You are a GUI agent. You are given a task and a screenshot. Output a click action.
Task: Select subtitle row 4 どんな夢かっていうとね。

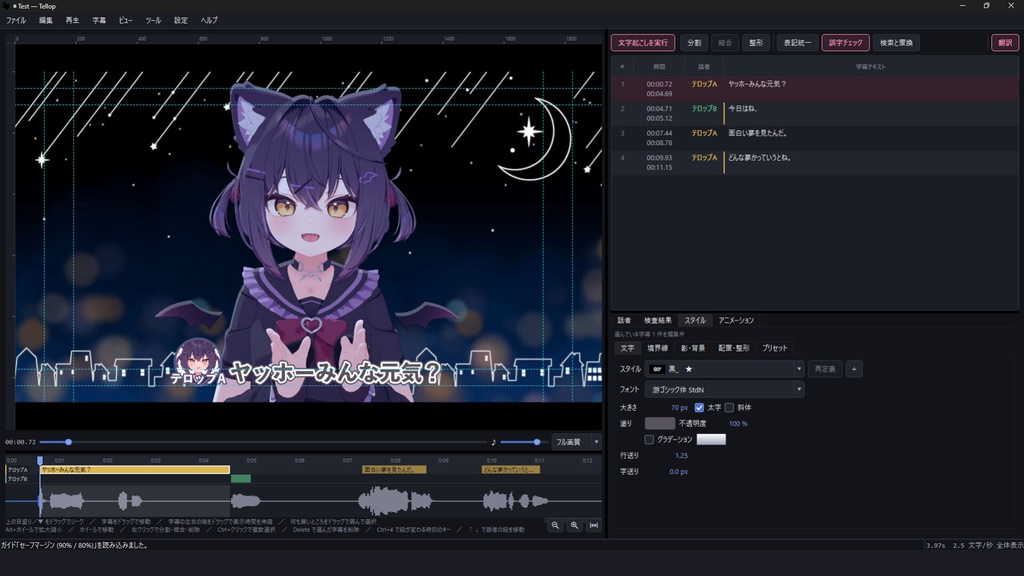[x=814, y=162]
